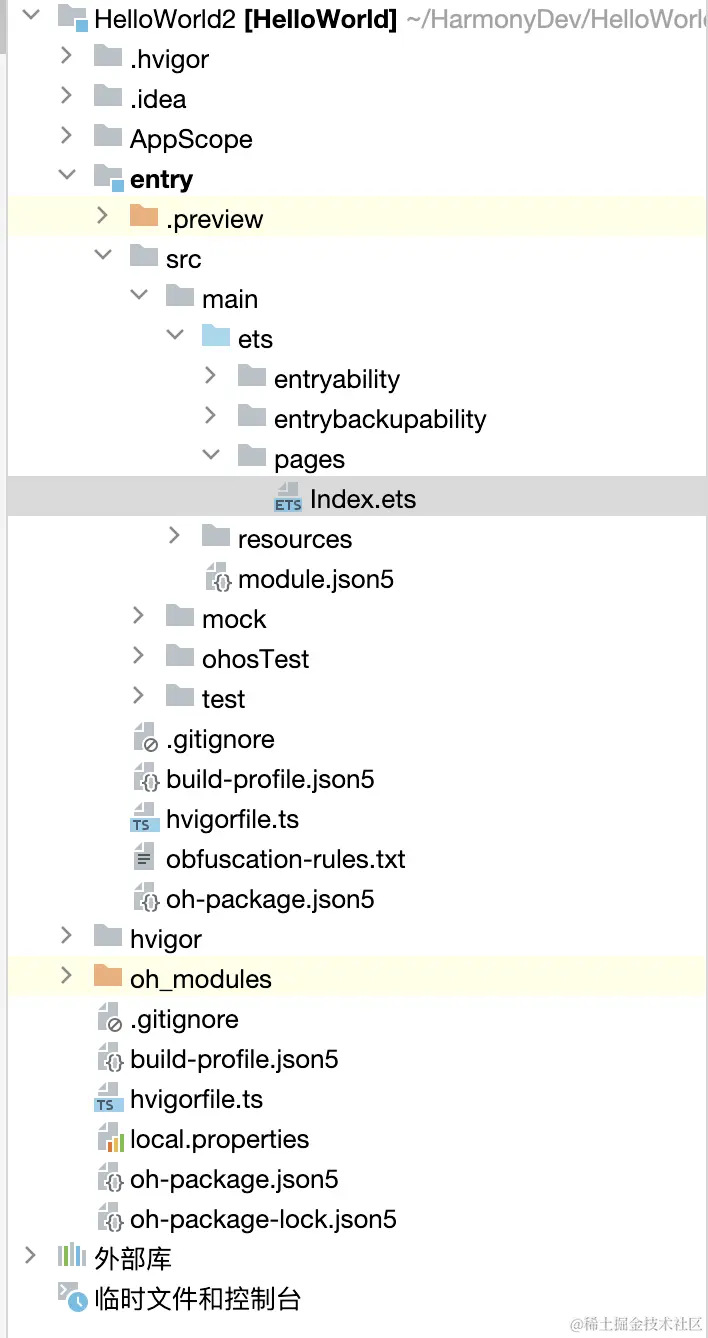Image resolution: width=708 pixels, height=1338 pixels.
Task: Select the entrybackupability folder
Action: tap(380, 419)
